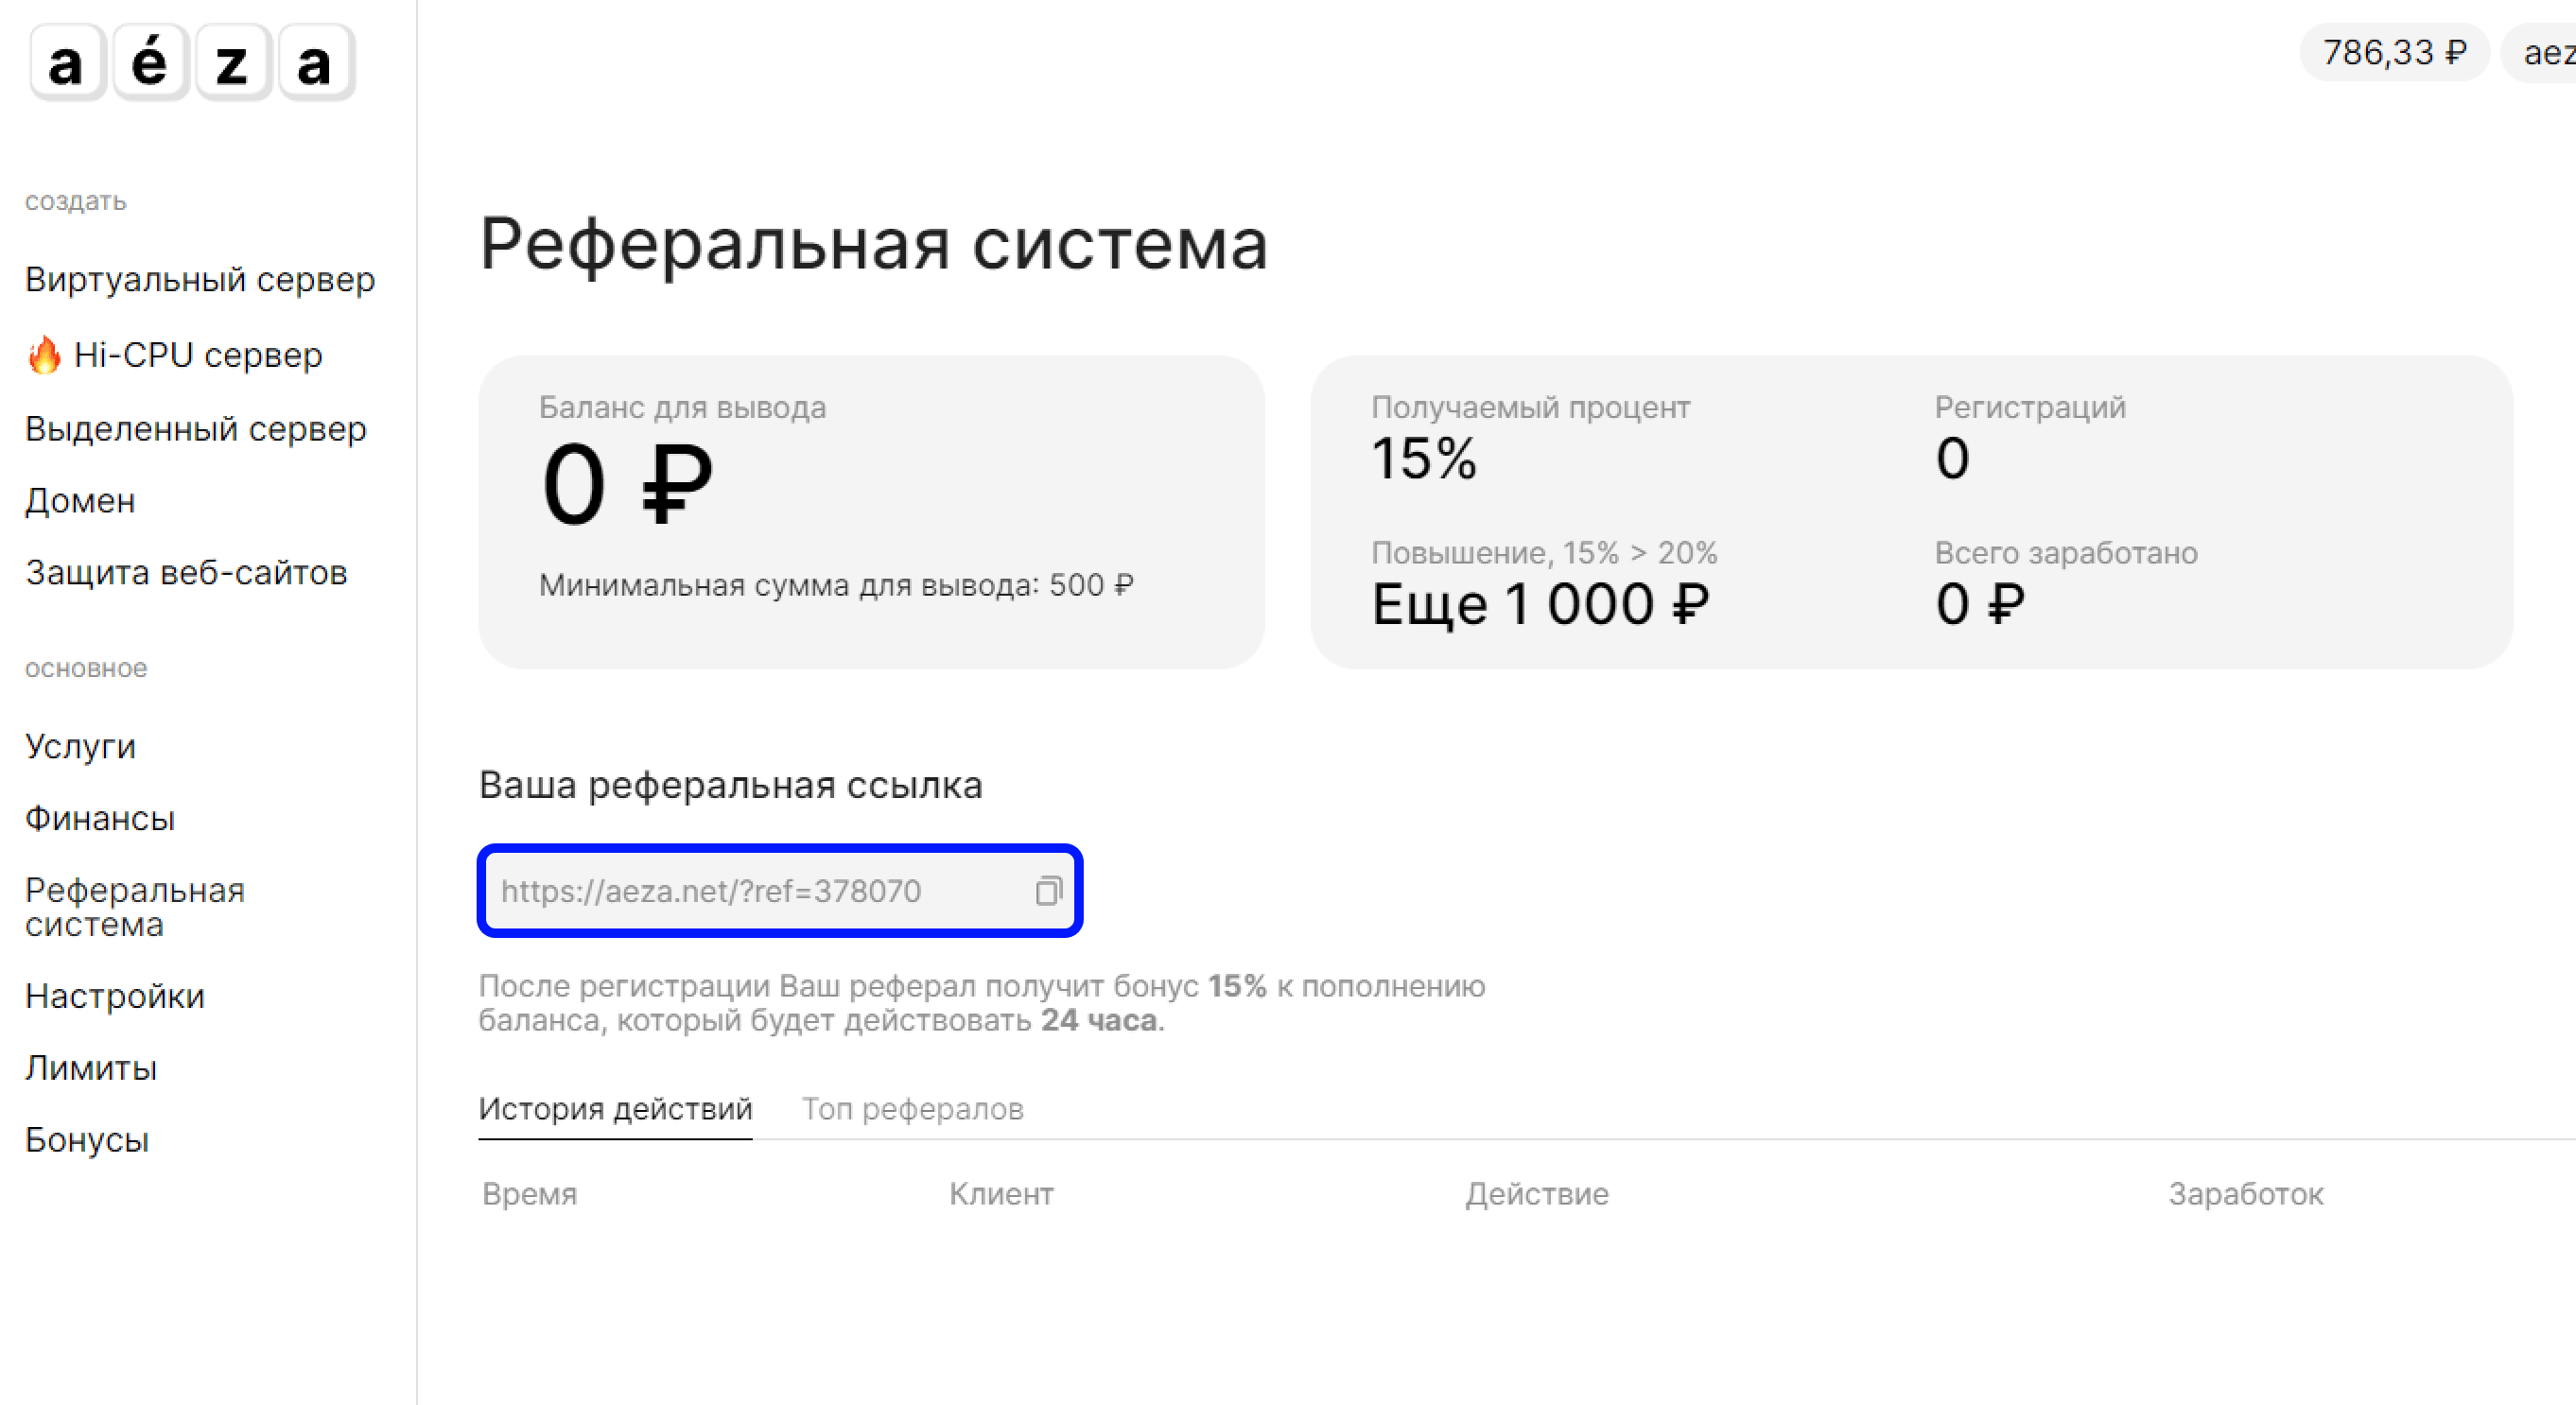Image resolution: width=2576 pixels, height=1405 pixels.
Task: Click the copy icon next to the referral link
Action: 1048,891
